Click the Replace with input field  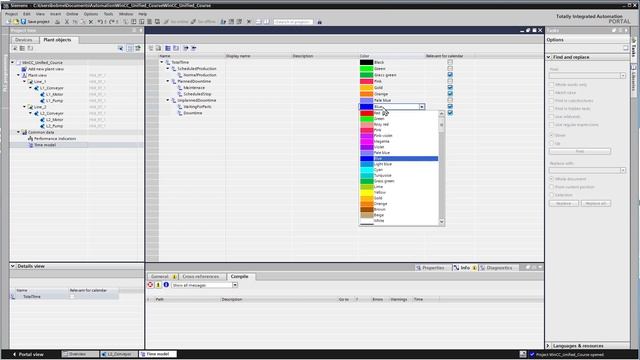pos(587,170)
